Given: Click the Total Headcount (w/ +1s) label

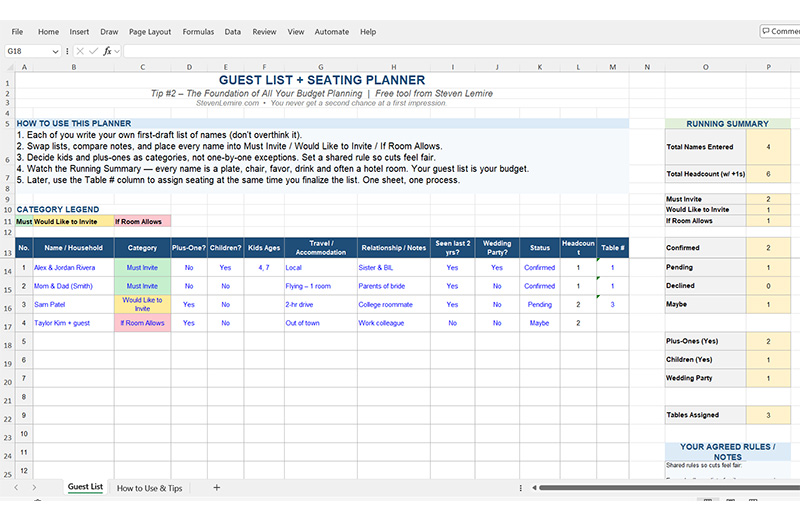Looking at the screenshot, I should 706,174.
